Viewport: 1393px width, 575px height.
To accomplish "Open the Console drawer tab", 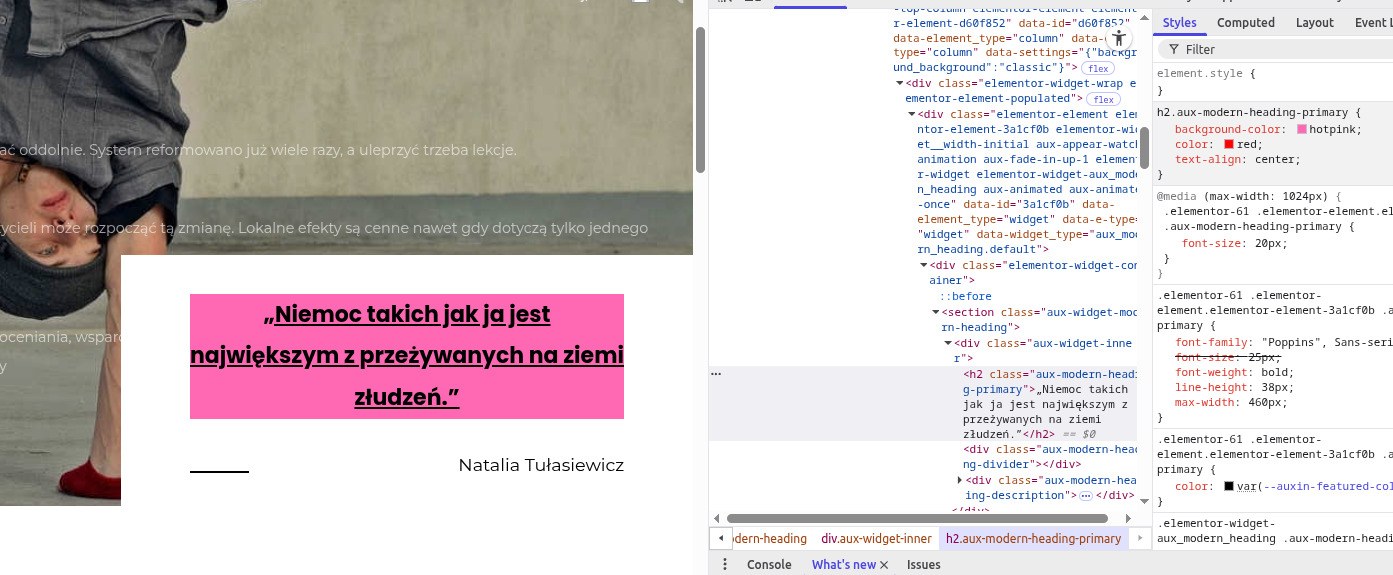I will pos(769,565).
